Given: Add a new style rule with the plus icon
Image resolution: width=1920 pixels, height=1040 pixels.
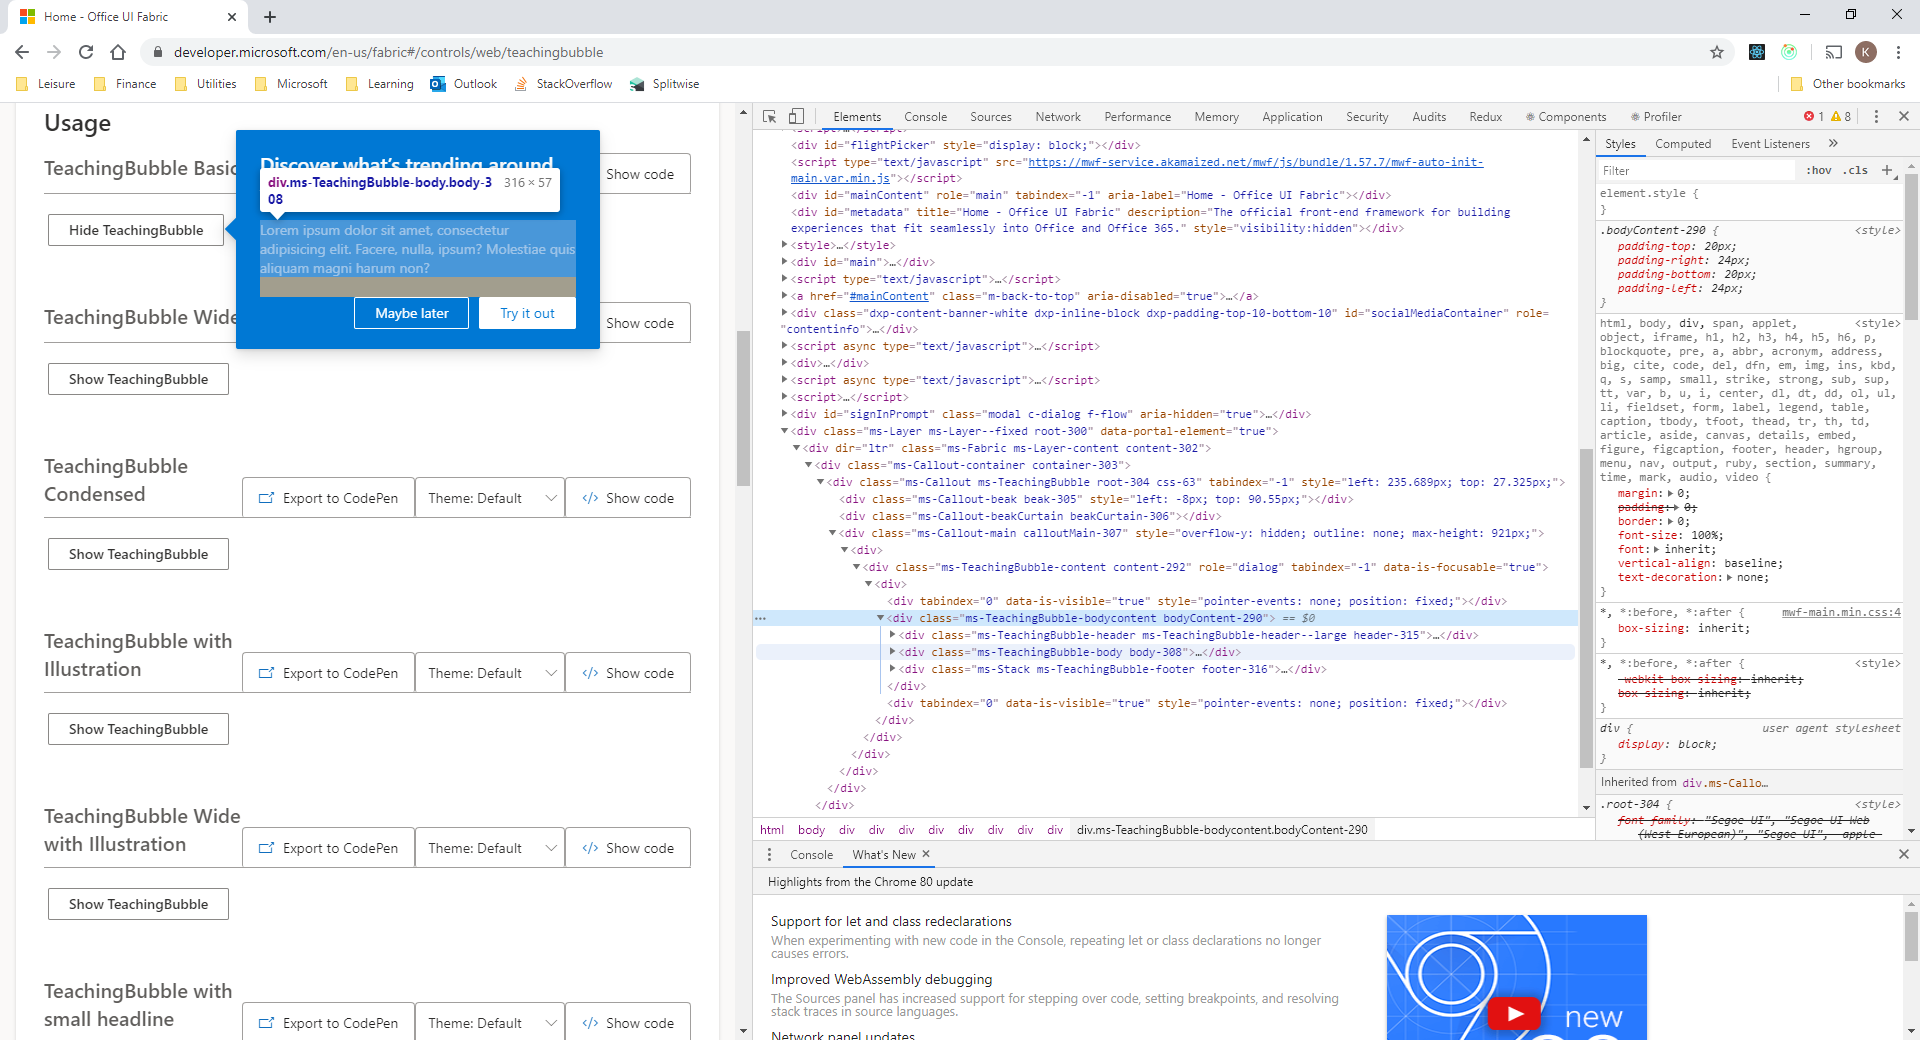Looking at the screenshot, I should click(x=1888, y=170).
